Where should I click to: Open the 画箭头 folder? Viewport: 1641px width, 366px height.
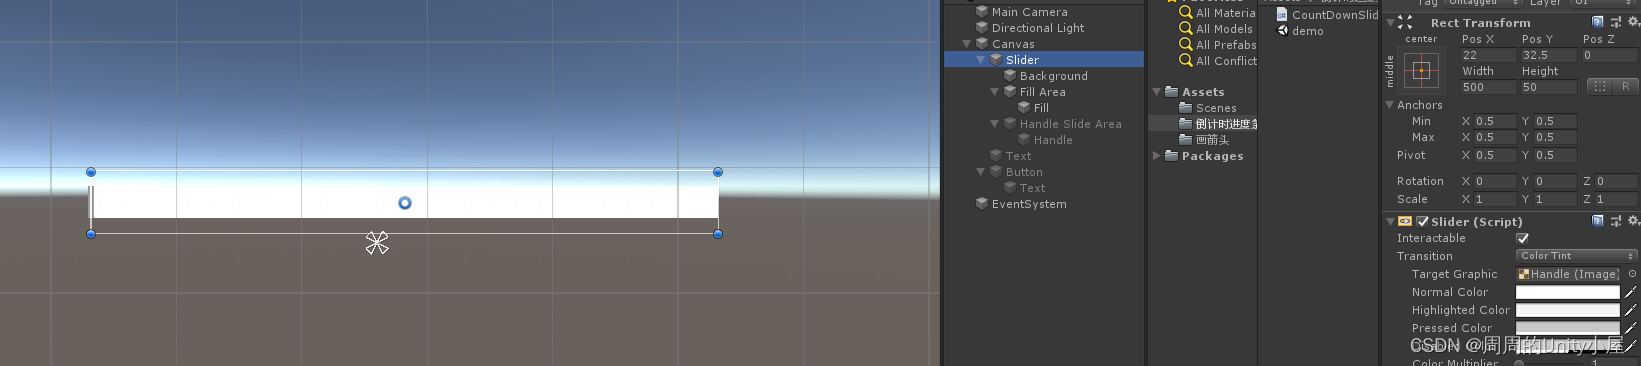[1204, 140]
